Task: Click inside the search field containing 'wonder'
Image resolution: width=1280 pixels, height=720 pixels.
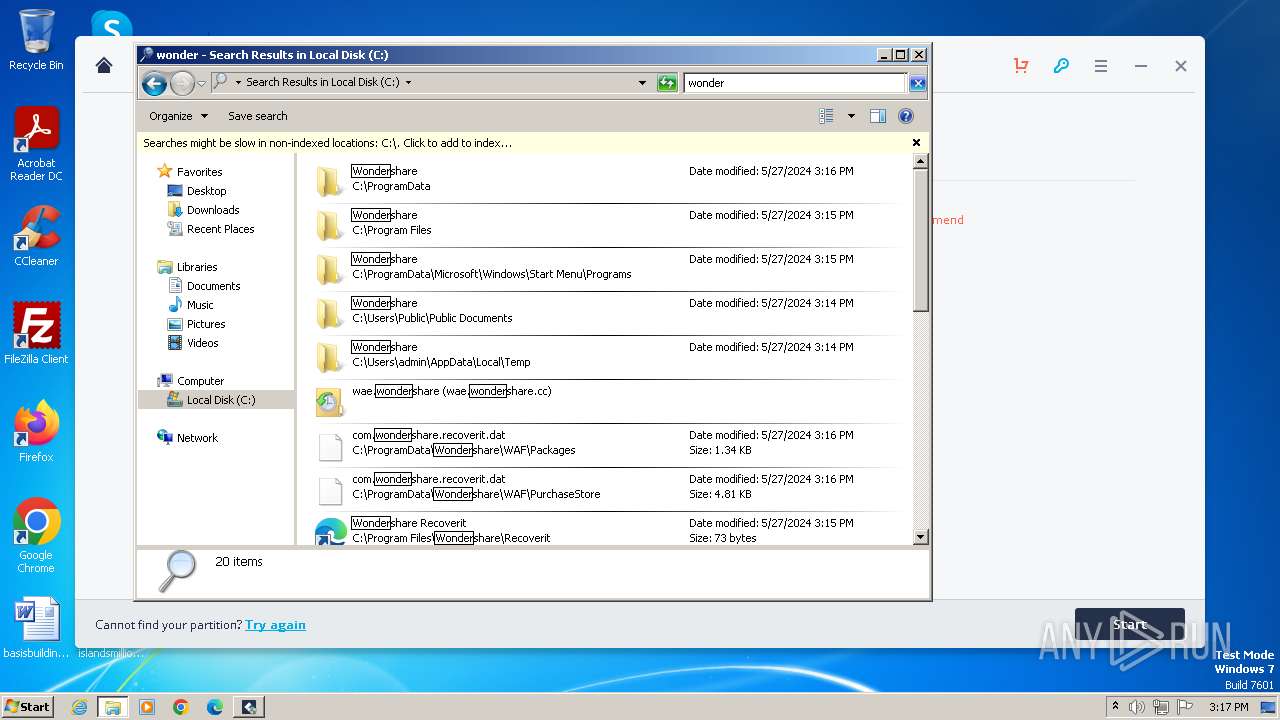Action: [x=795, y=83]
